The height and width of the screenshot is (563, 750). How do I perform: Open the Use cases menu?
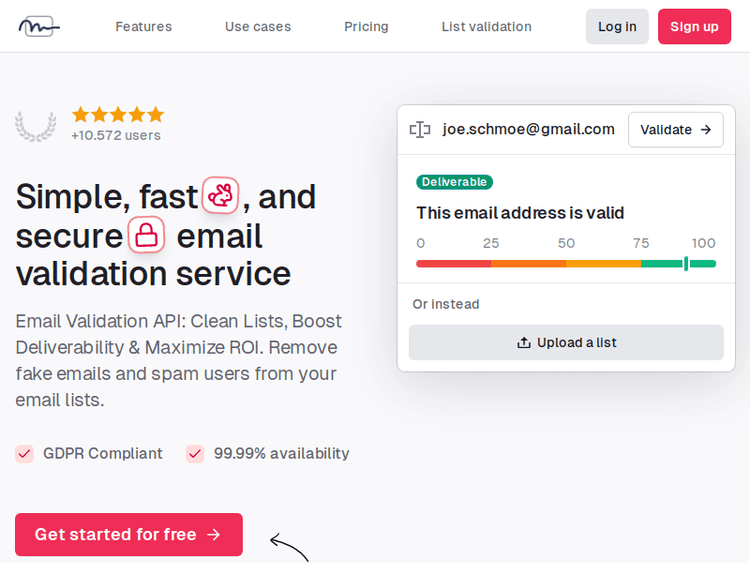(x=258, y=27)
